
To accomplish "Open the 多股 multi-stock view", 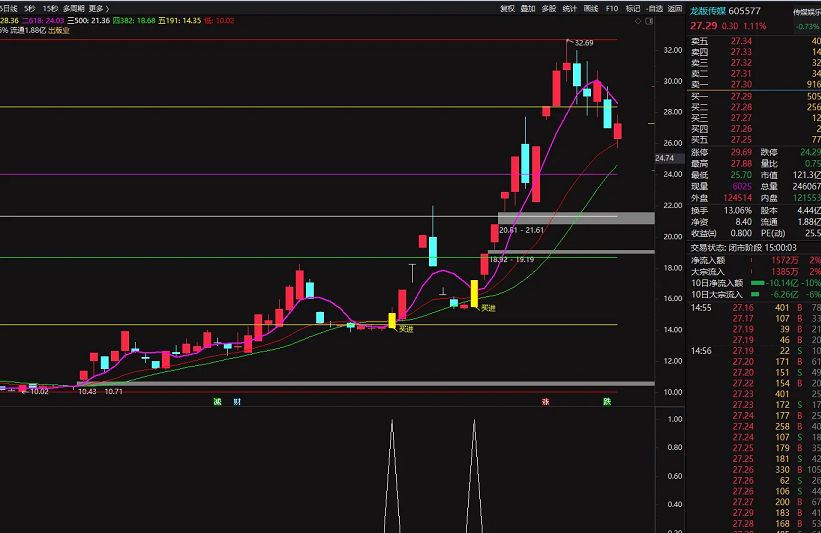I will tap(549, 8).
